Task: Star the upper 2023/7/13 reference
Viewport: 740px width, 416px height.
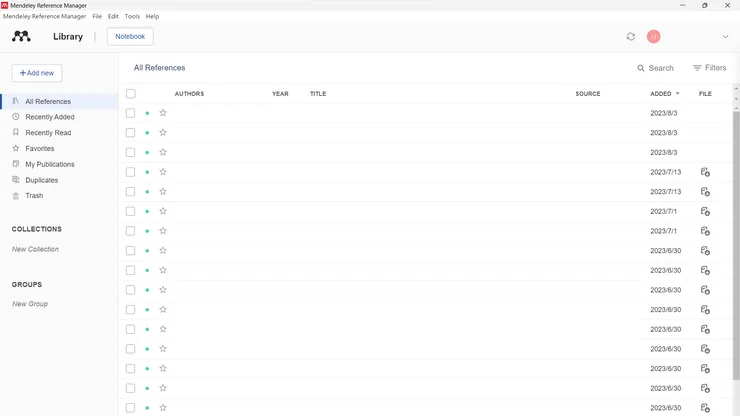Action: 163,172
